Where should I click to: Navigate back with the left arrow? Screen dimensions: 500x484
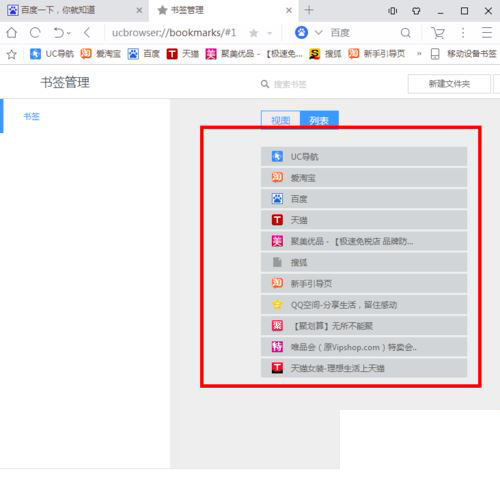[87, 33]
